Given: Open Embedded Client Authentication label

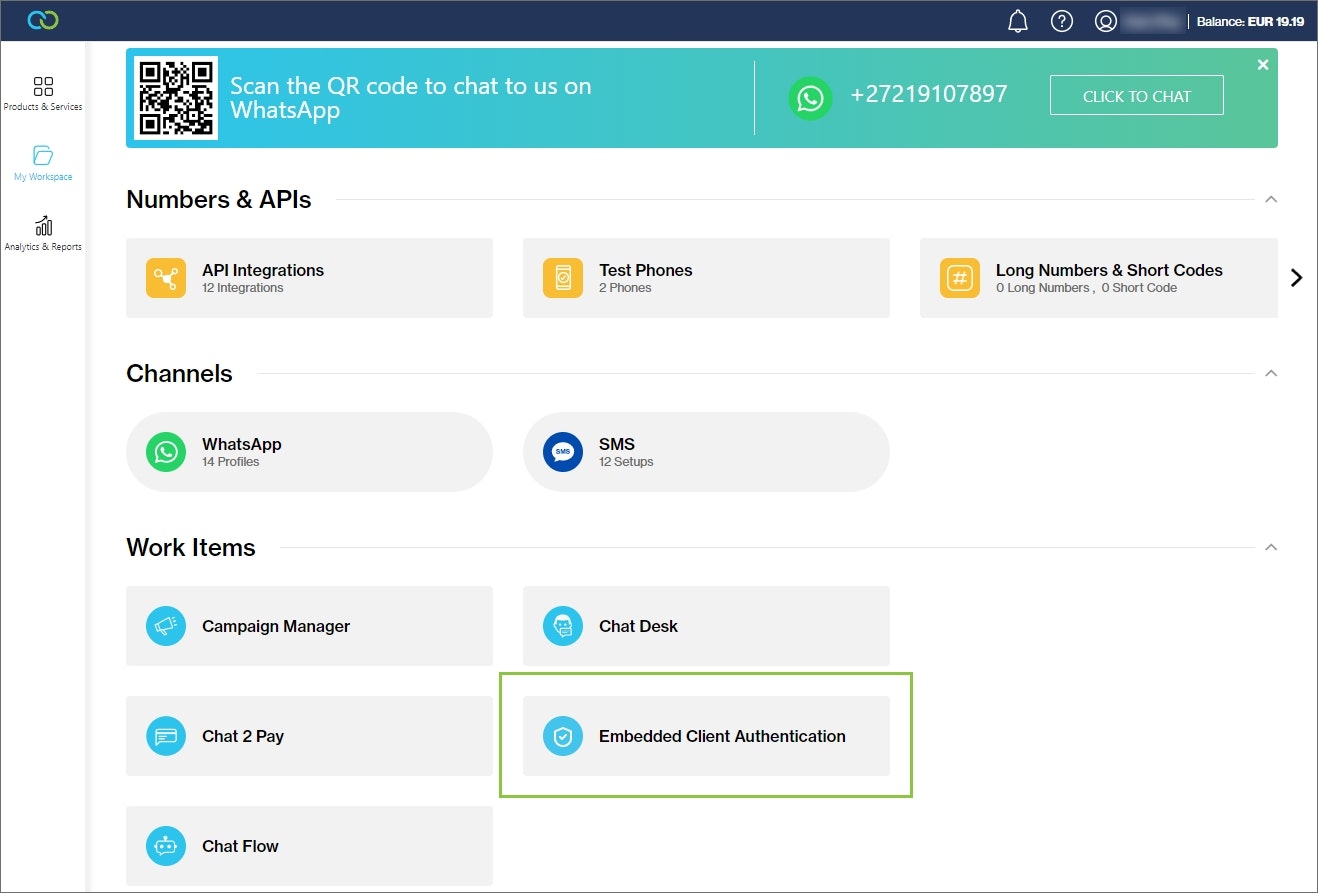Looking at the screenshot, I should (722, 736).
